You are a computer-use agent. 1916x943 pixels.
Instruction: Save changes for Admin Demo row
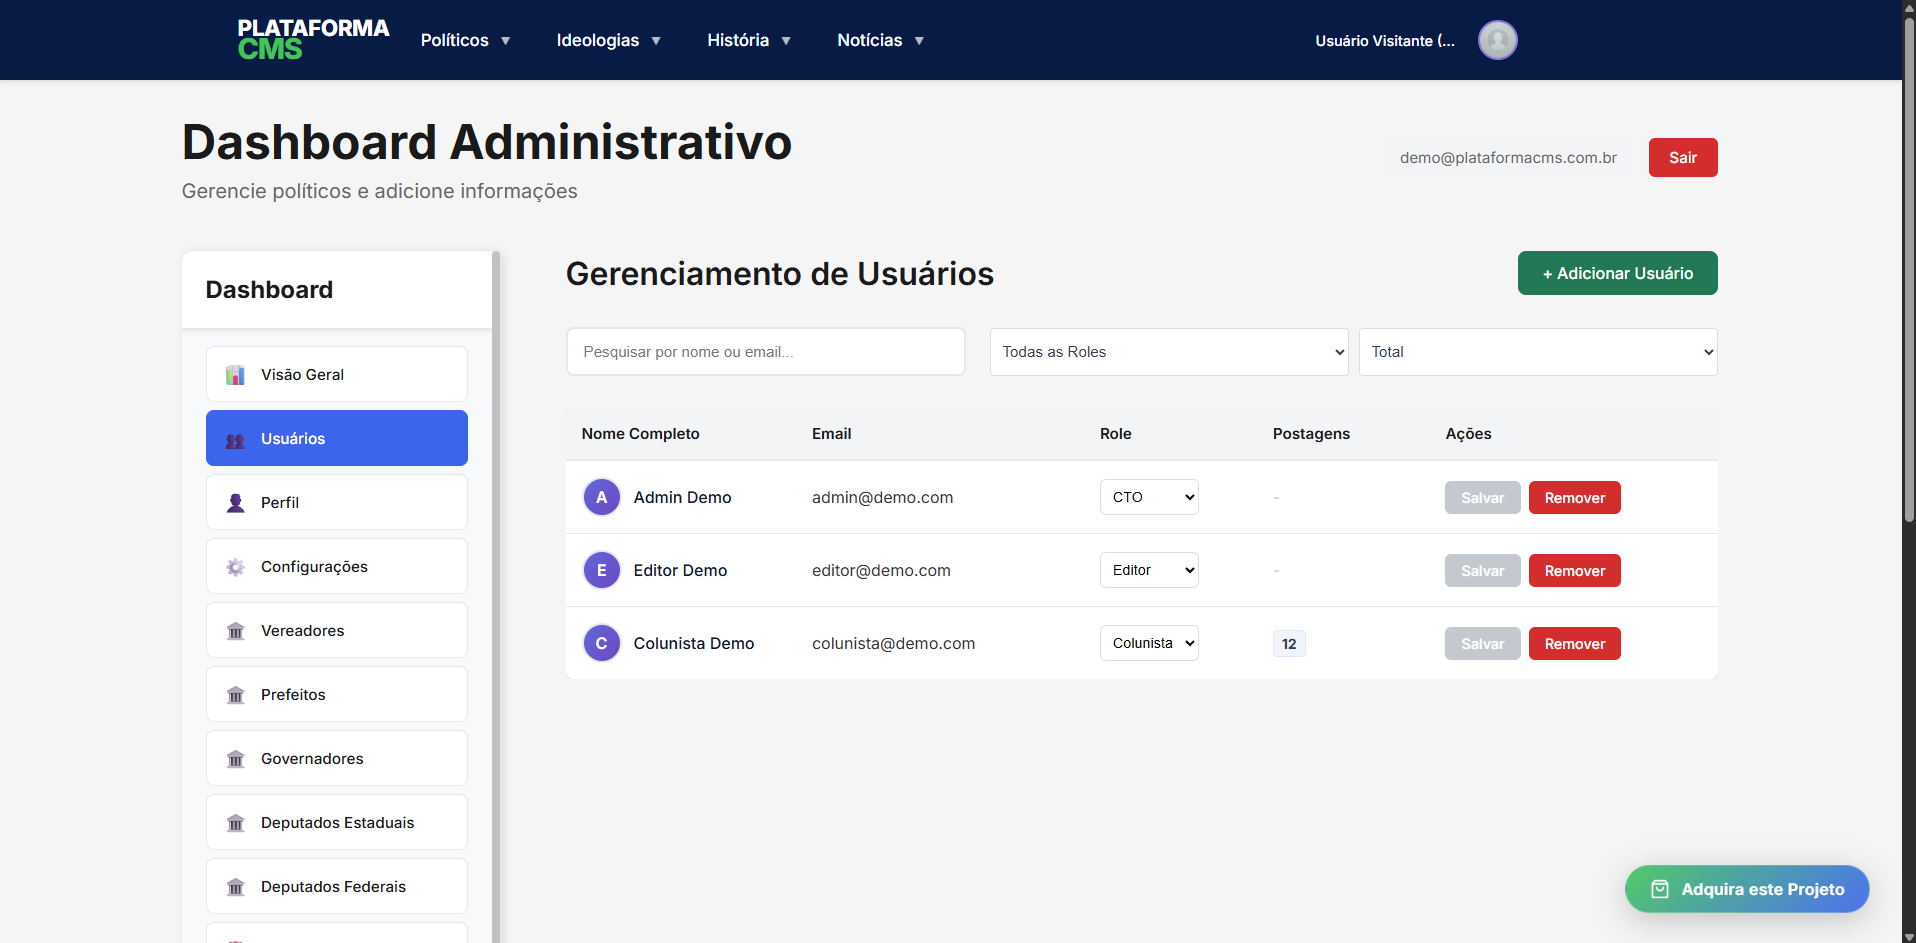[x=1482, y=497]
